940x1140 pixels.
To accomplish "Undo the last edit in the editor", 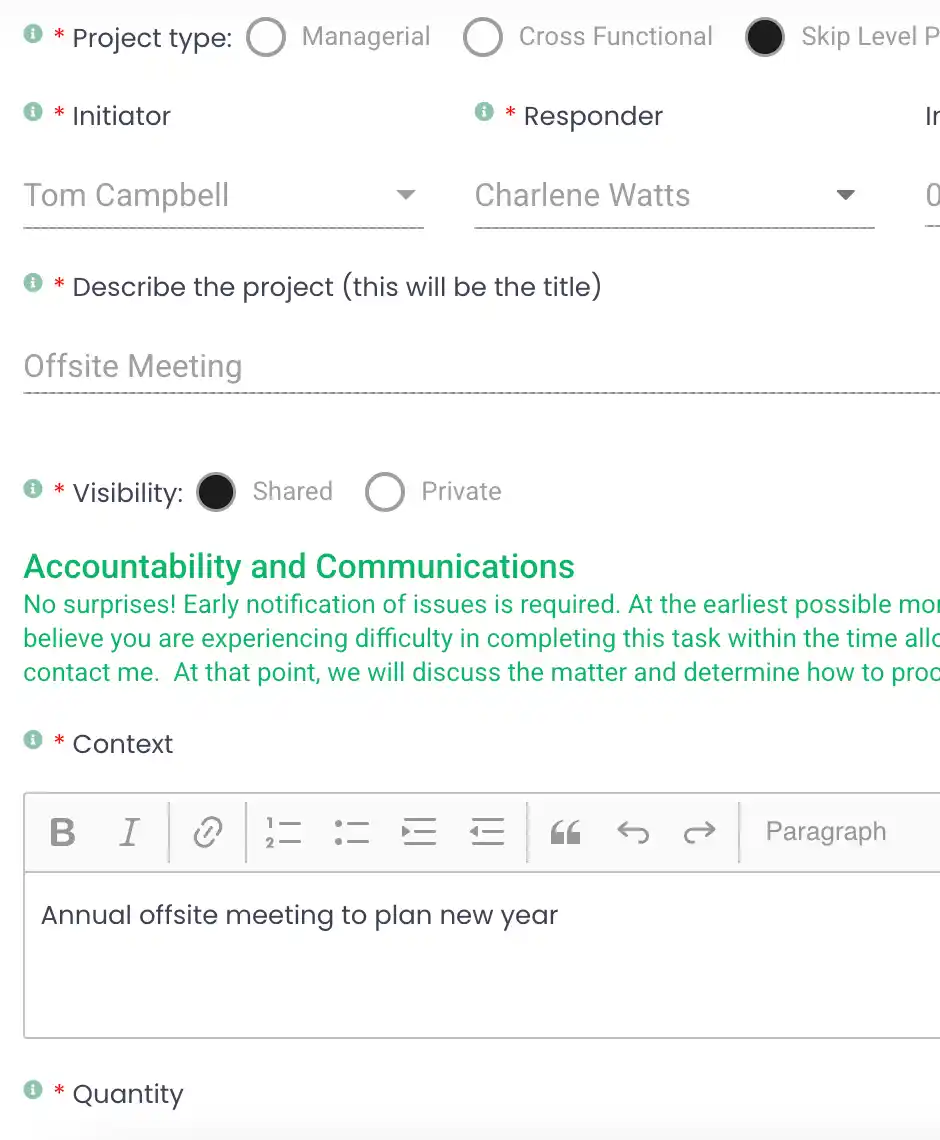I will pos(634,831).
